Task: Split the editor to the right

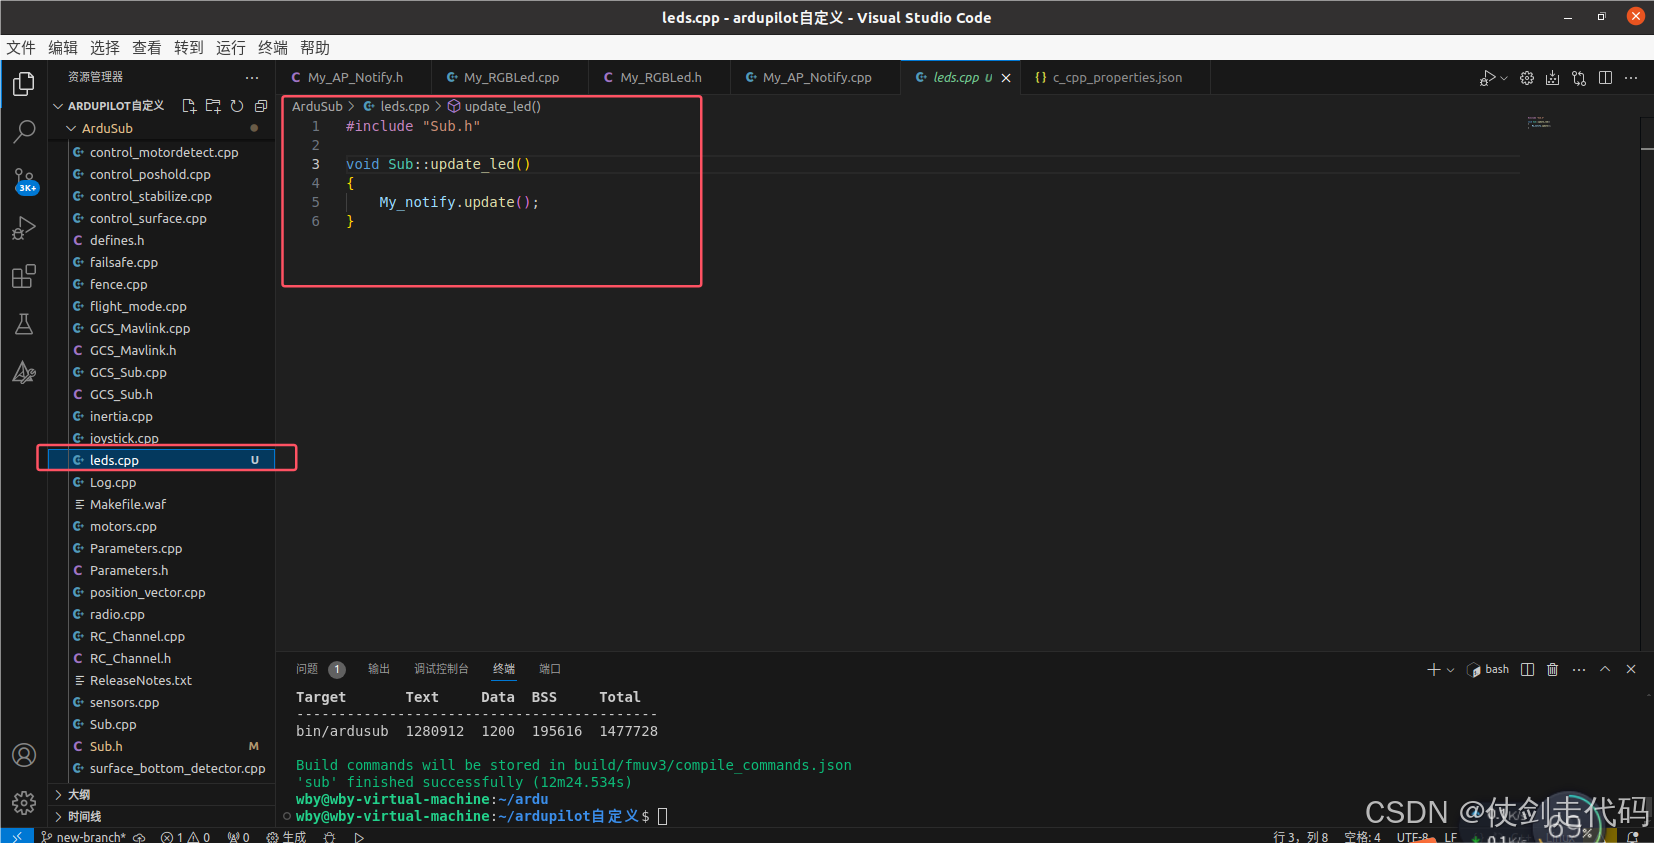Action: click(x=1605, y=78)
